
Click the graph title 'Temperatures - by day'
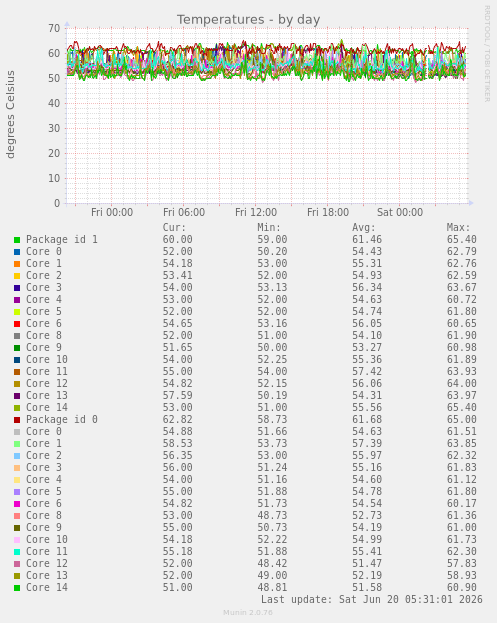tap(248, 19)
